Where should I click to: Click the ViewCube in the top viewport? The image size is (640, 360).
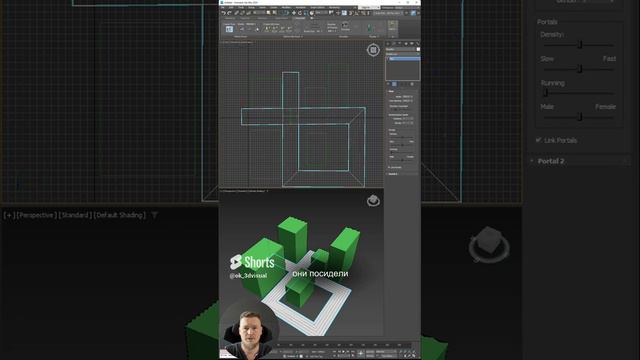click(373, 50)
